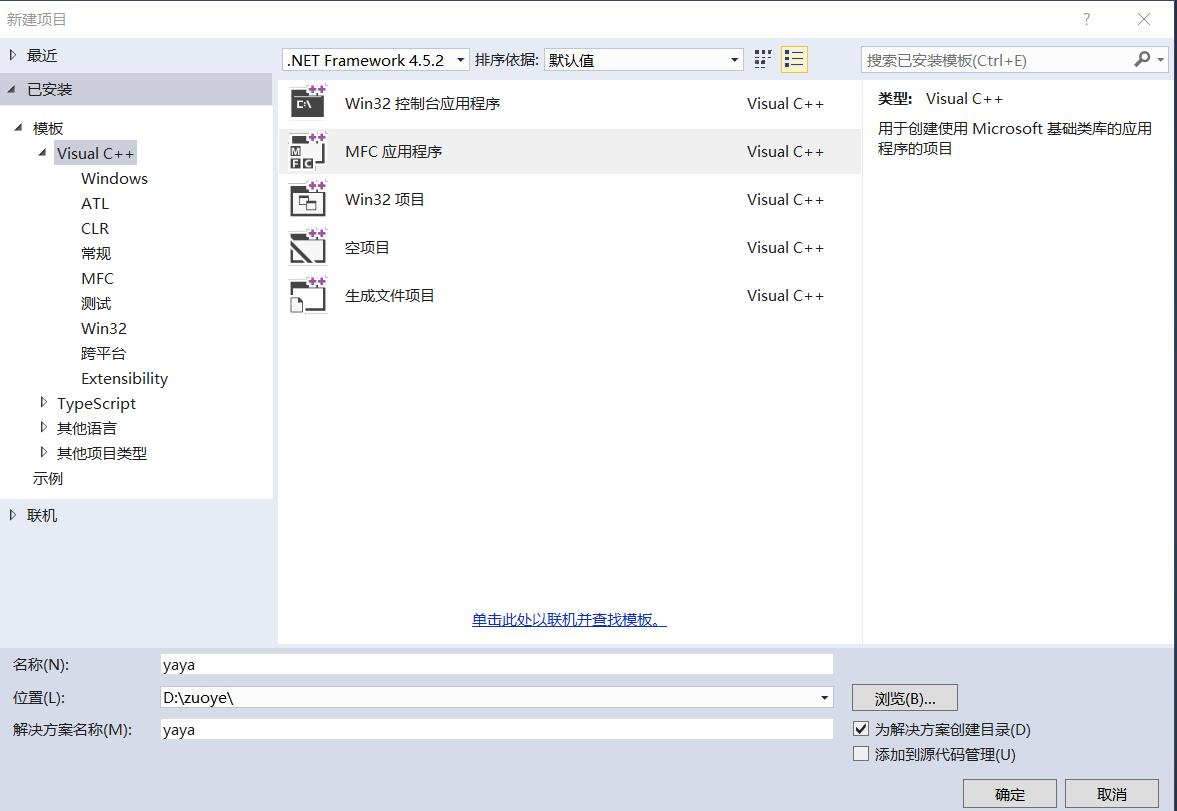Switch to small icons view
This screenshot has height=811, width=1177.
(x=763, y=59)
